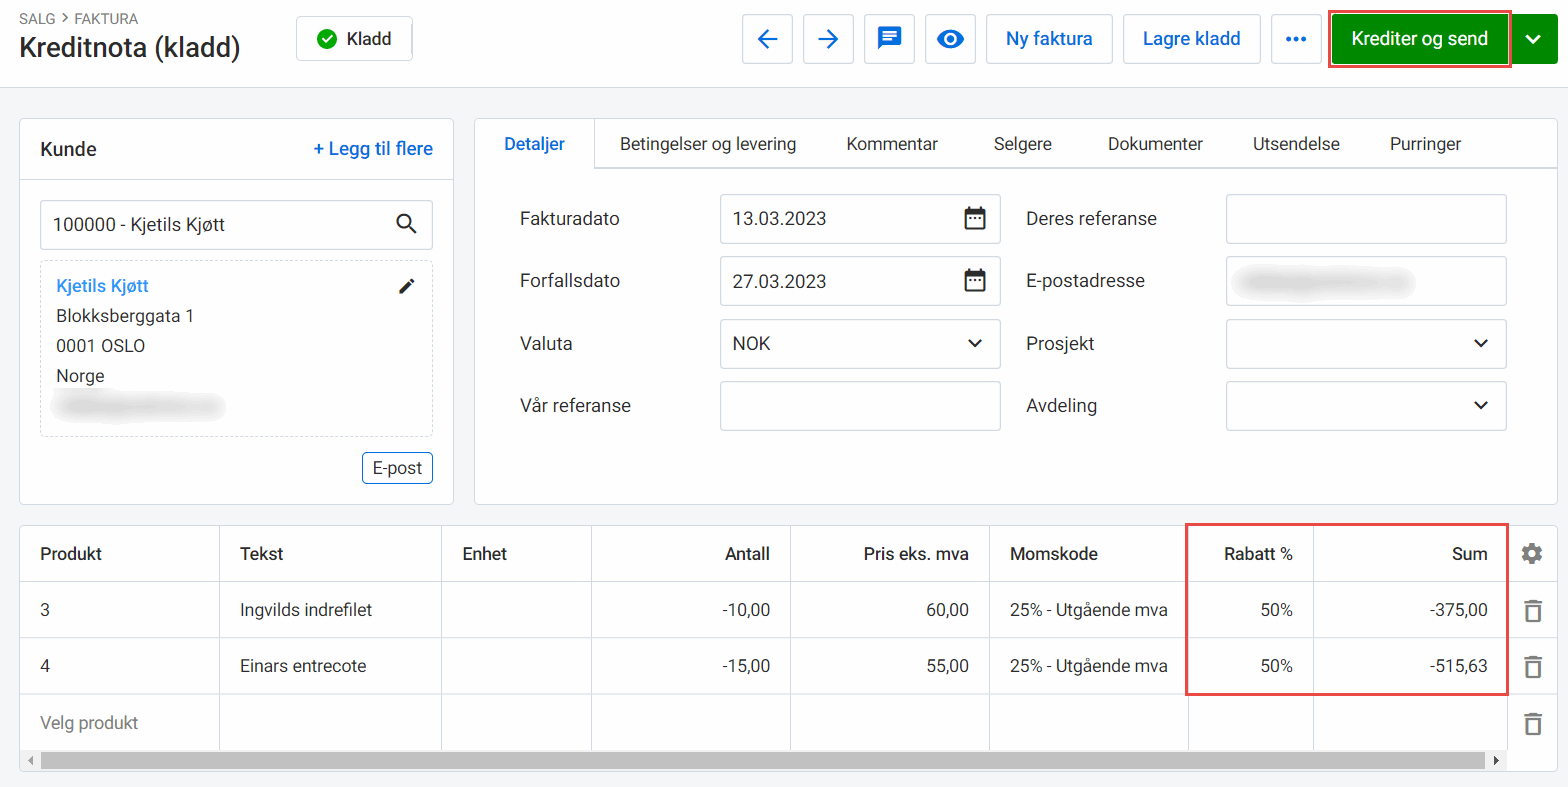
Task: Open the Kommentar tab
Action: 892,144
